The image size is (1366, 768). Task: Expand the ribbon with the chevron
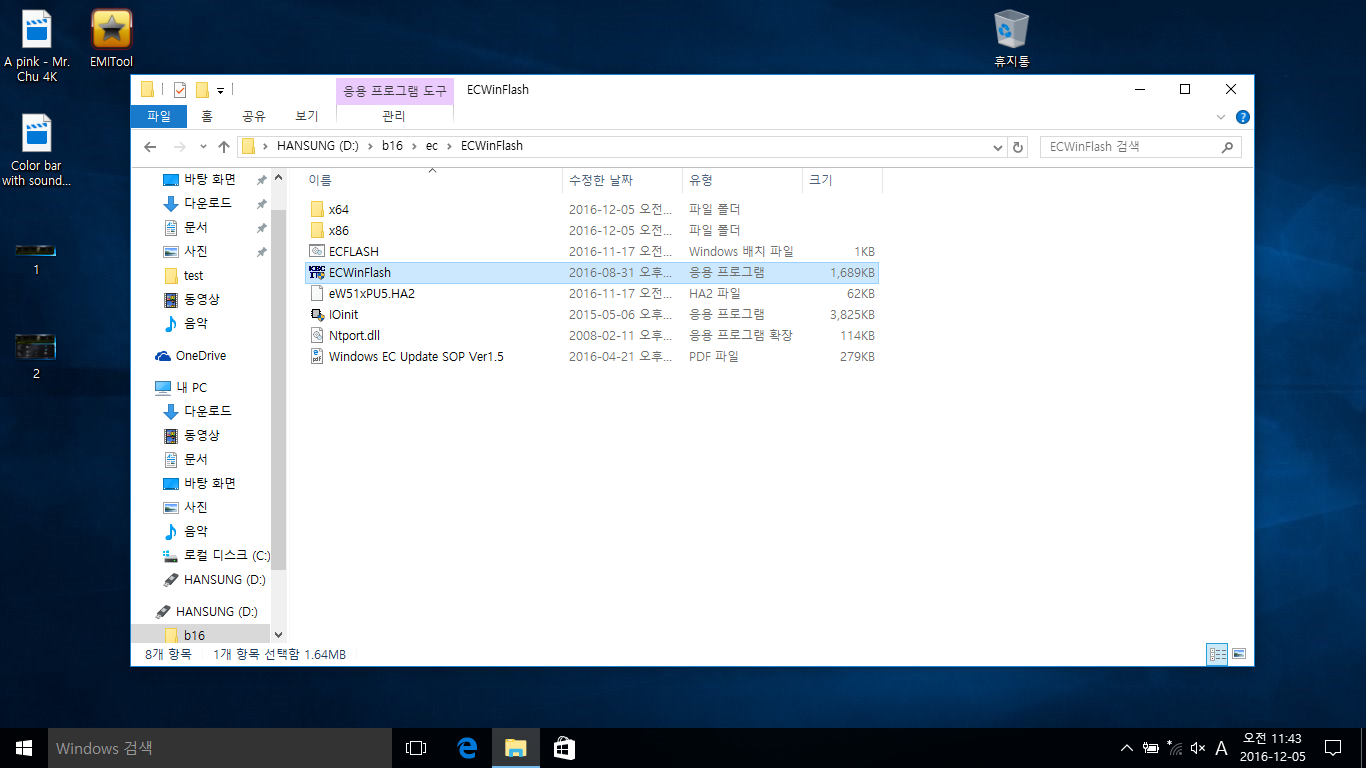(1220, 117)
